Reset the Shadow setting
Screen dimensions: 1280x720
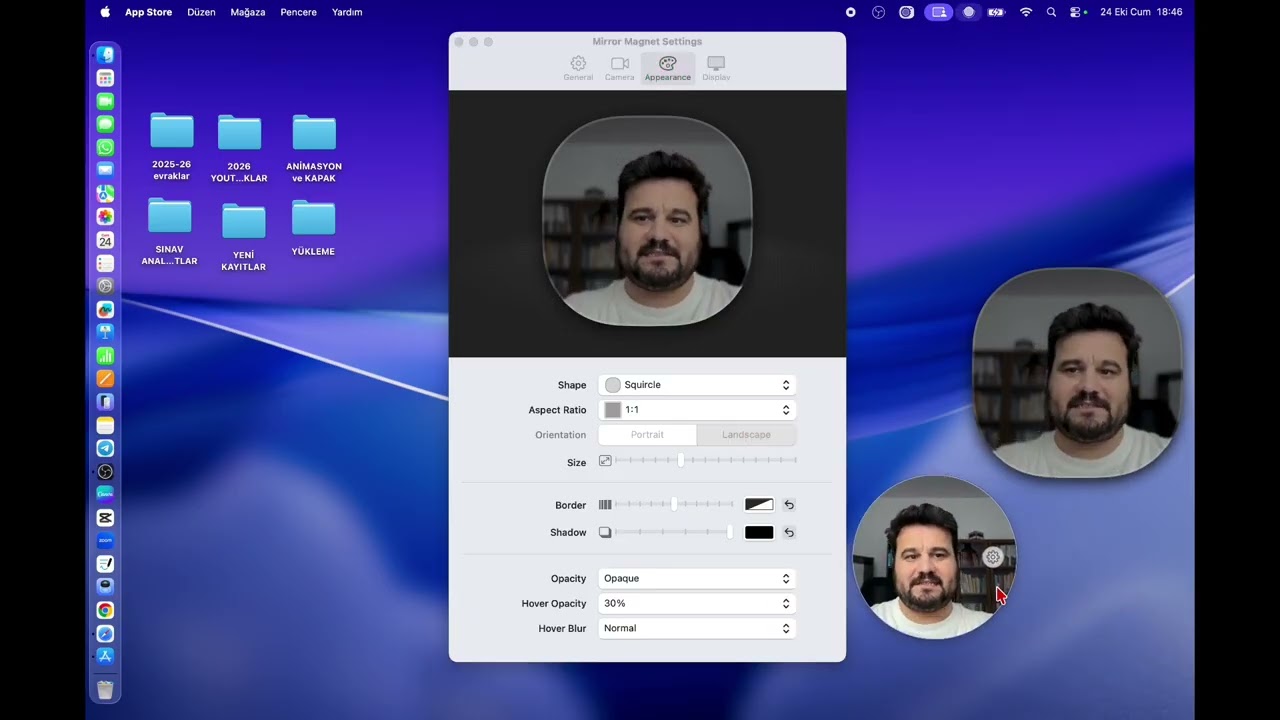(789, 532)
